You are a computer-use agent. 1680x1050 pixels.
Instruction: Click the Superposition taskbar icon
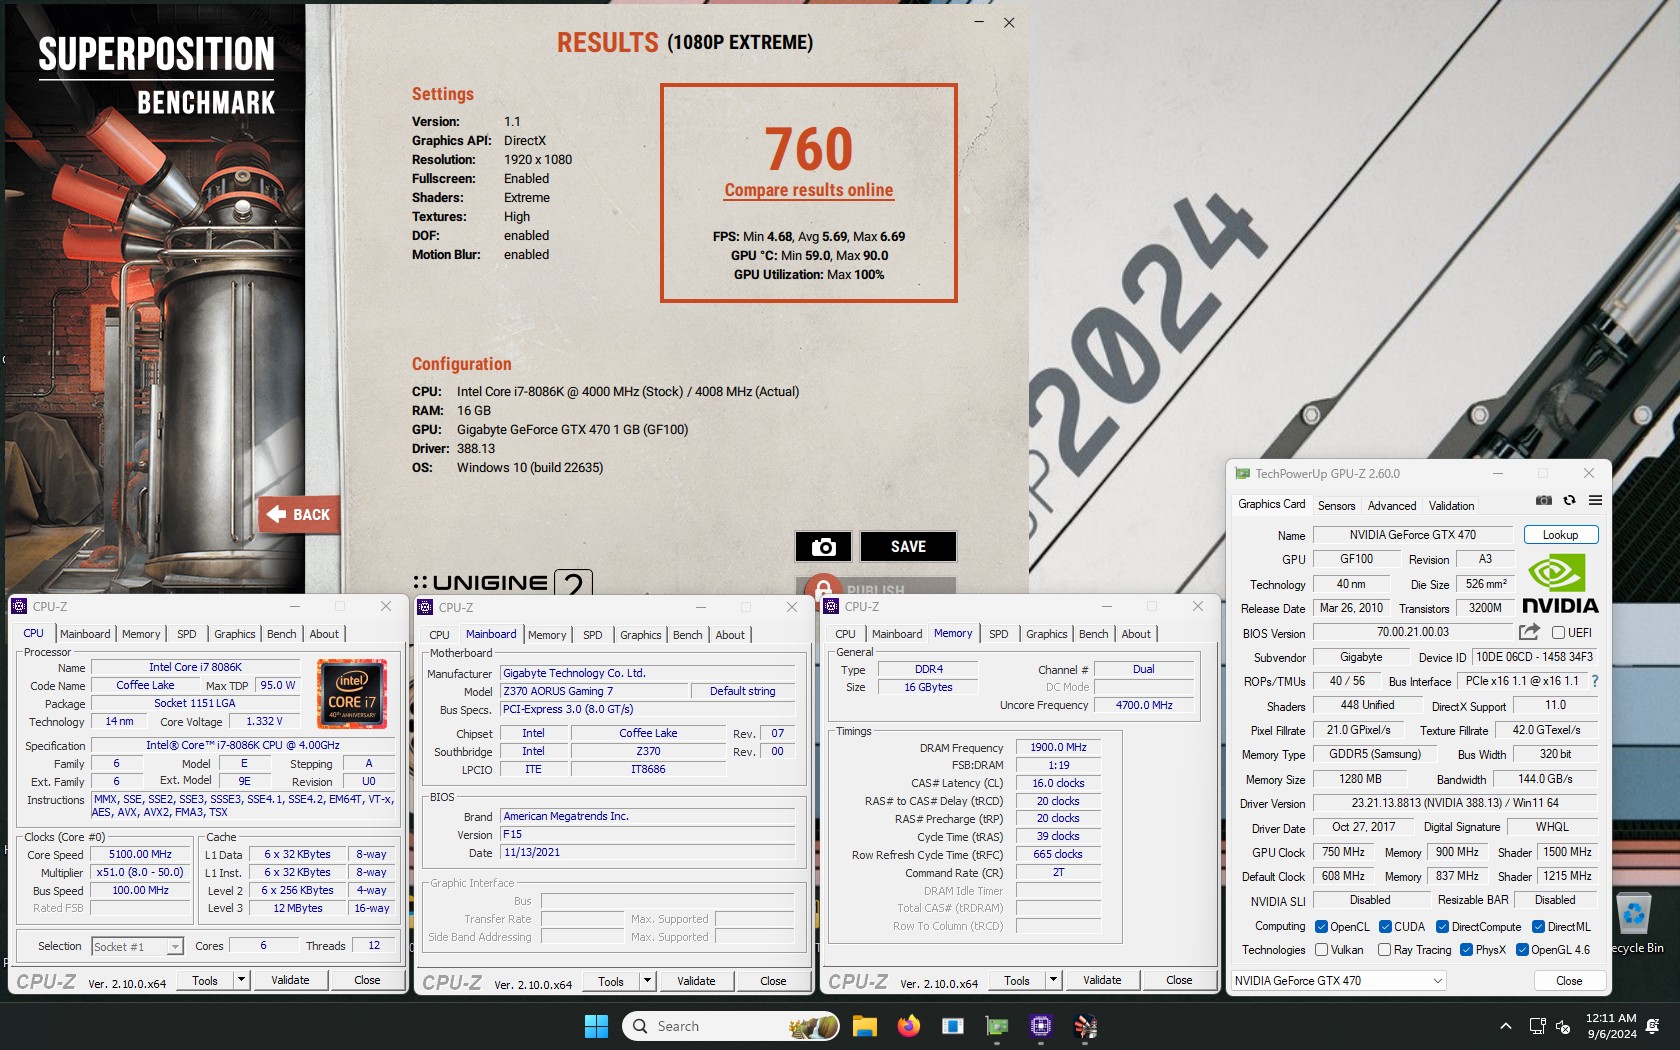tap(1085, 1026)
